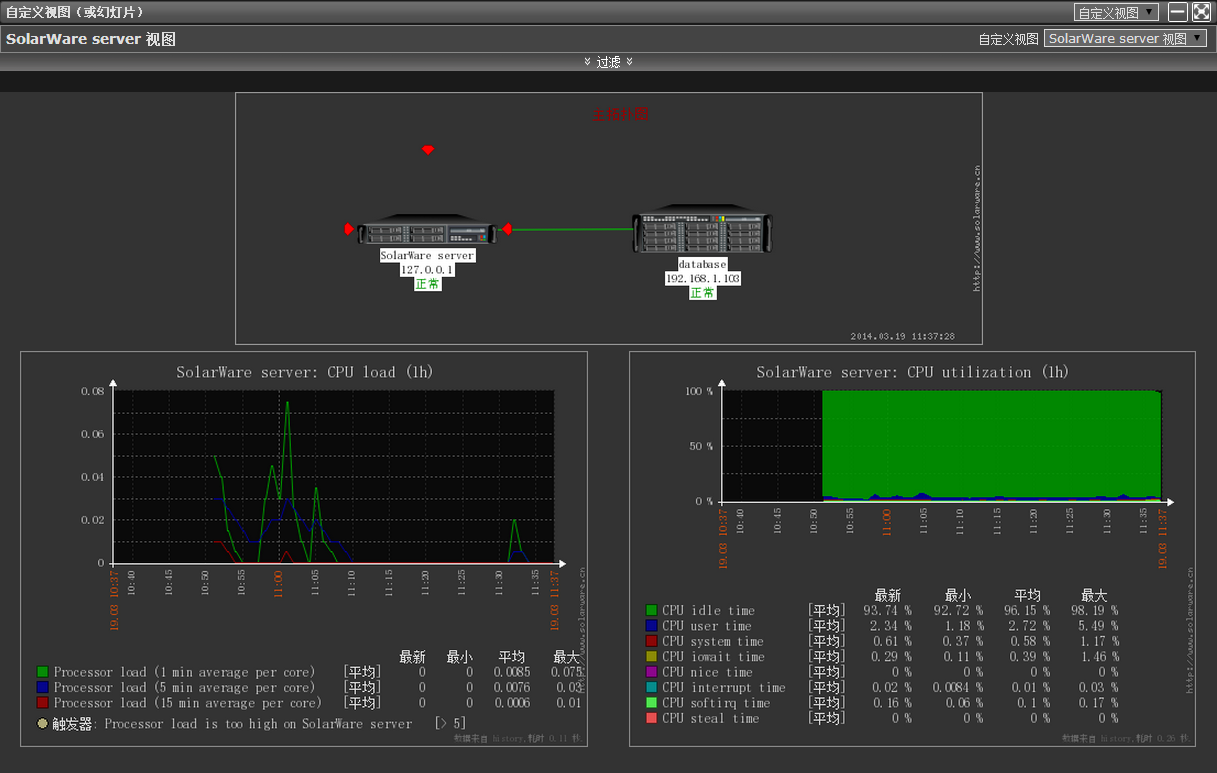Click olive swatch for CPU iowait time

(x=652, y=657)
